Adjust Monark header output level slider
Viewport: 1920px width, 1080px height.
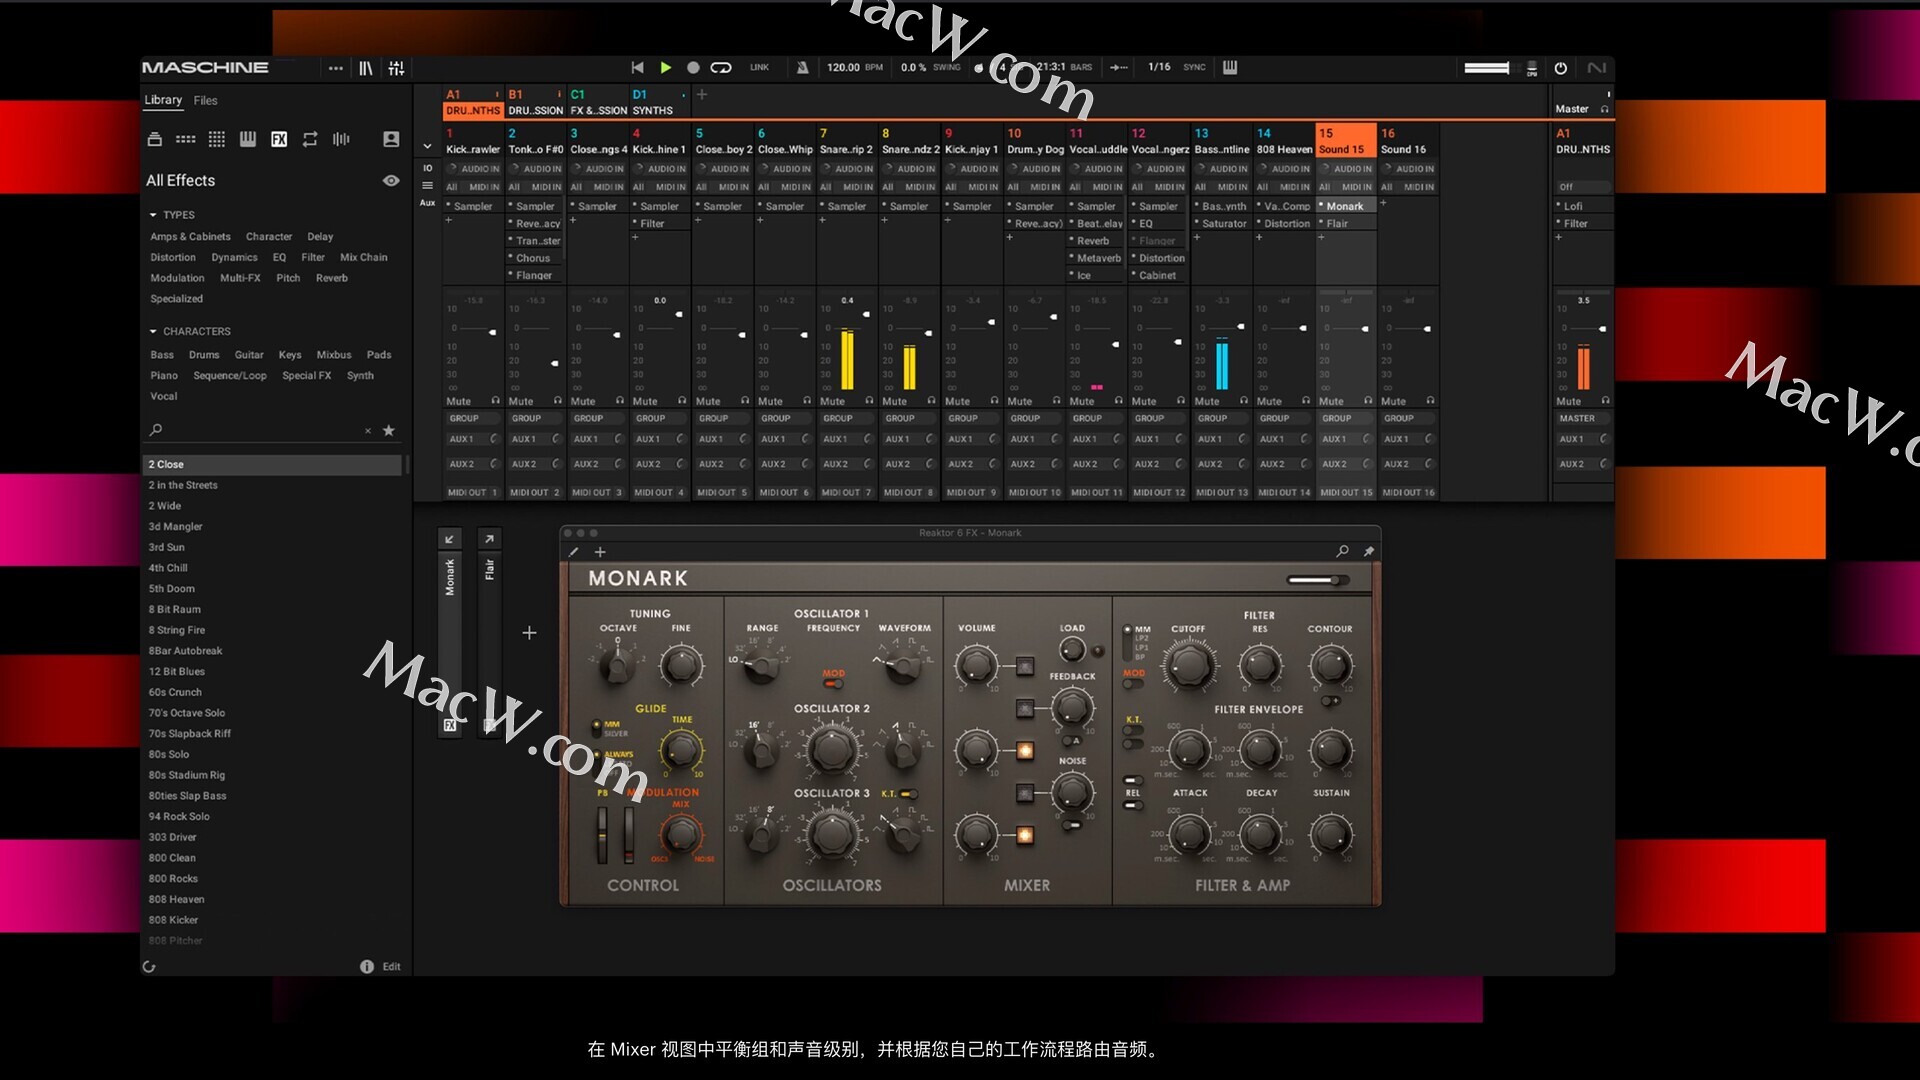pos(1317,580)
